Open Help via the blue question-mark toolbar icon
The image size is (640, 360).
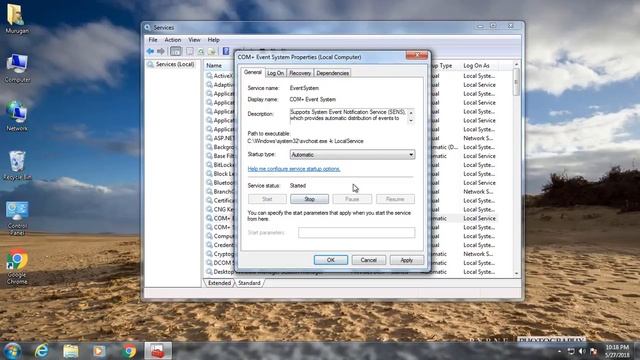pyautogui.click(x=226, y=51)
